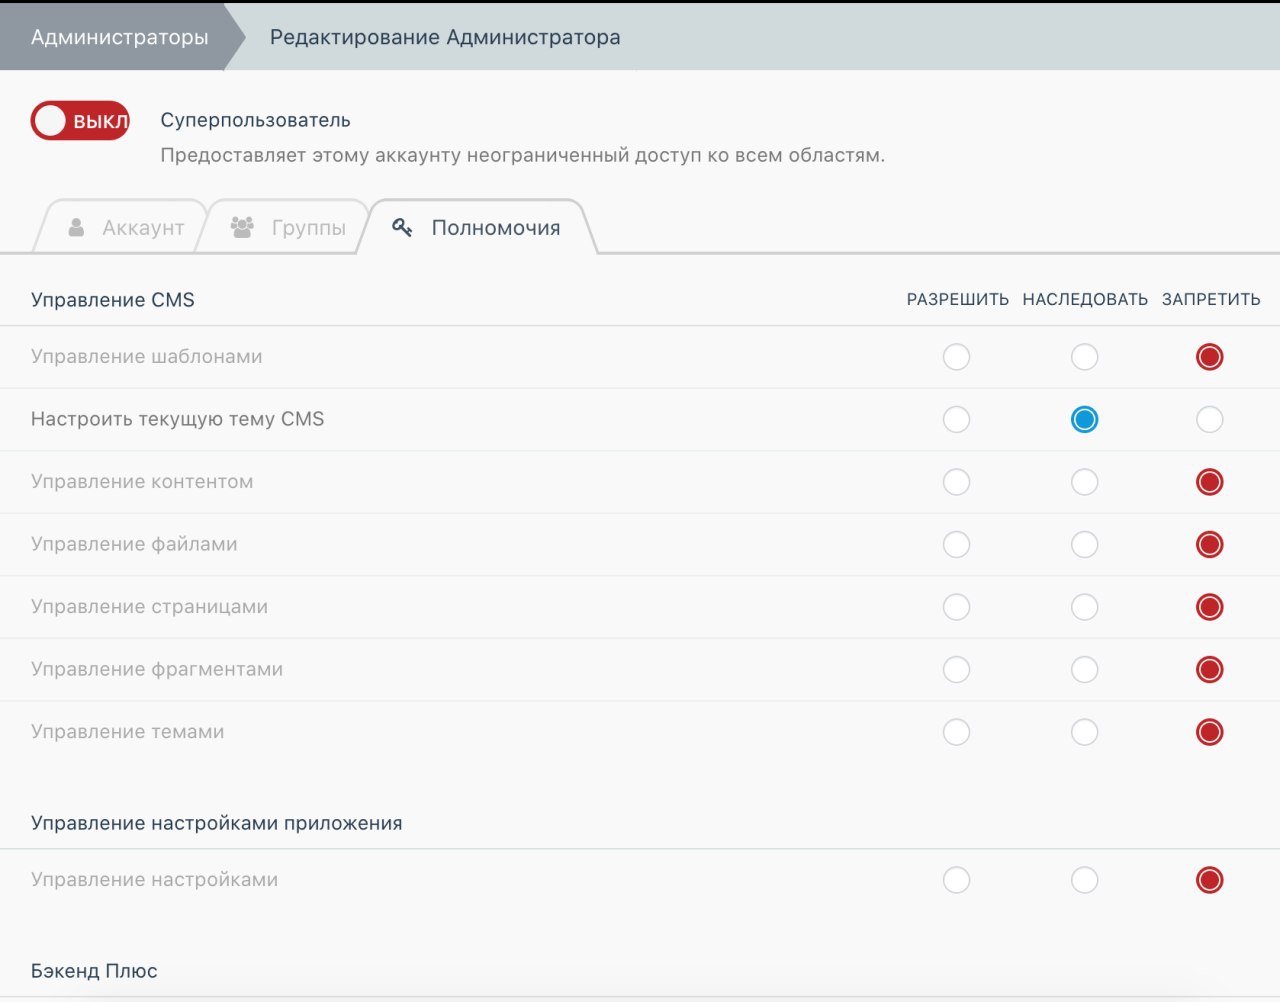Toggle the Суперпользователь switch
Image resolution: width=1280 pixels, height=1002 pixels.
(x=80, y=121)
